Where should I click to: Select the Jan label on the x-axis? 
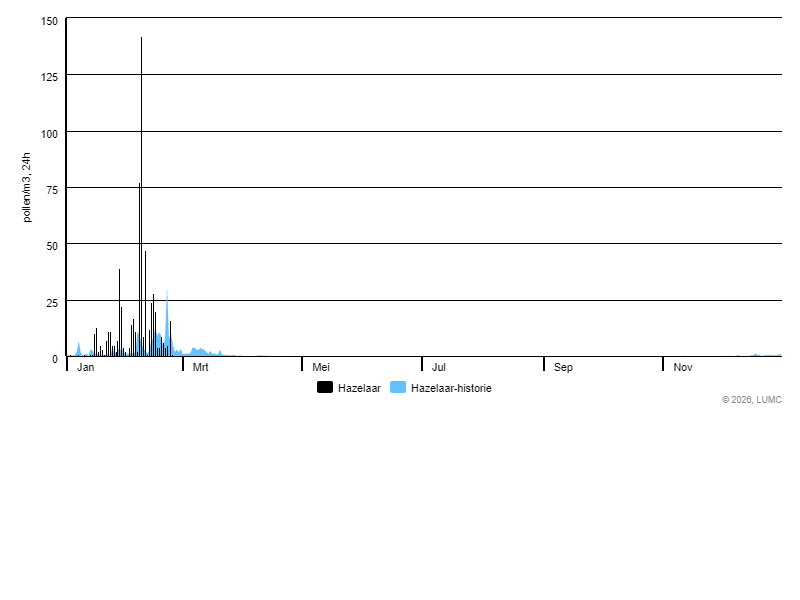point(86,368)
